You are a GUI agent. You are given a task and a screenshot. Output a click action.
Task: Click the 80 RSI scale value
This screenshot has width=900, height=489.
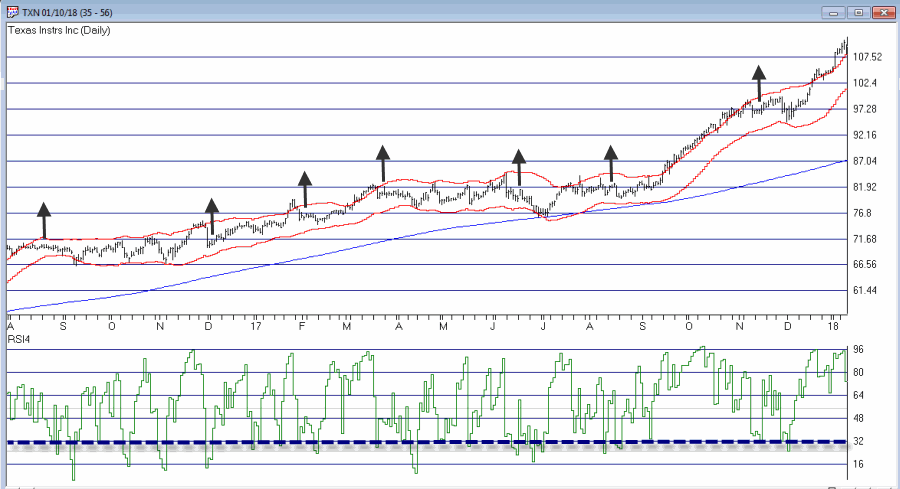858,372
